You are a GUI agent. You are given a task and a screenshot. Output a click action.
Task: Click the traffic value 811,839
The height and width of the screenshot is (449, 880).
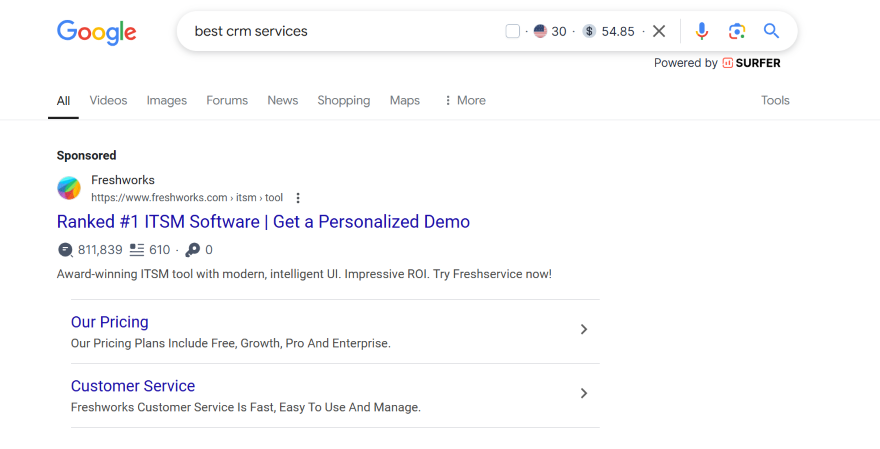coord(100,250)
